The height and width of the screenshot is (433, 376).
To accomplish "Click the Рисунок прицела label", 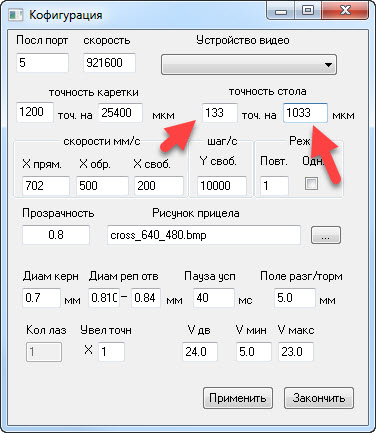I will 196,213.
